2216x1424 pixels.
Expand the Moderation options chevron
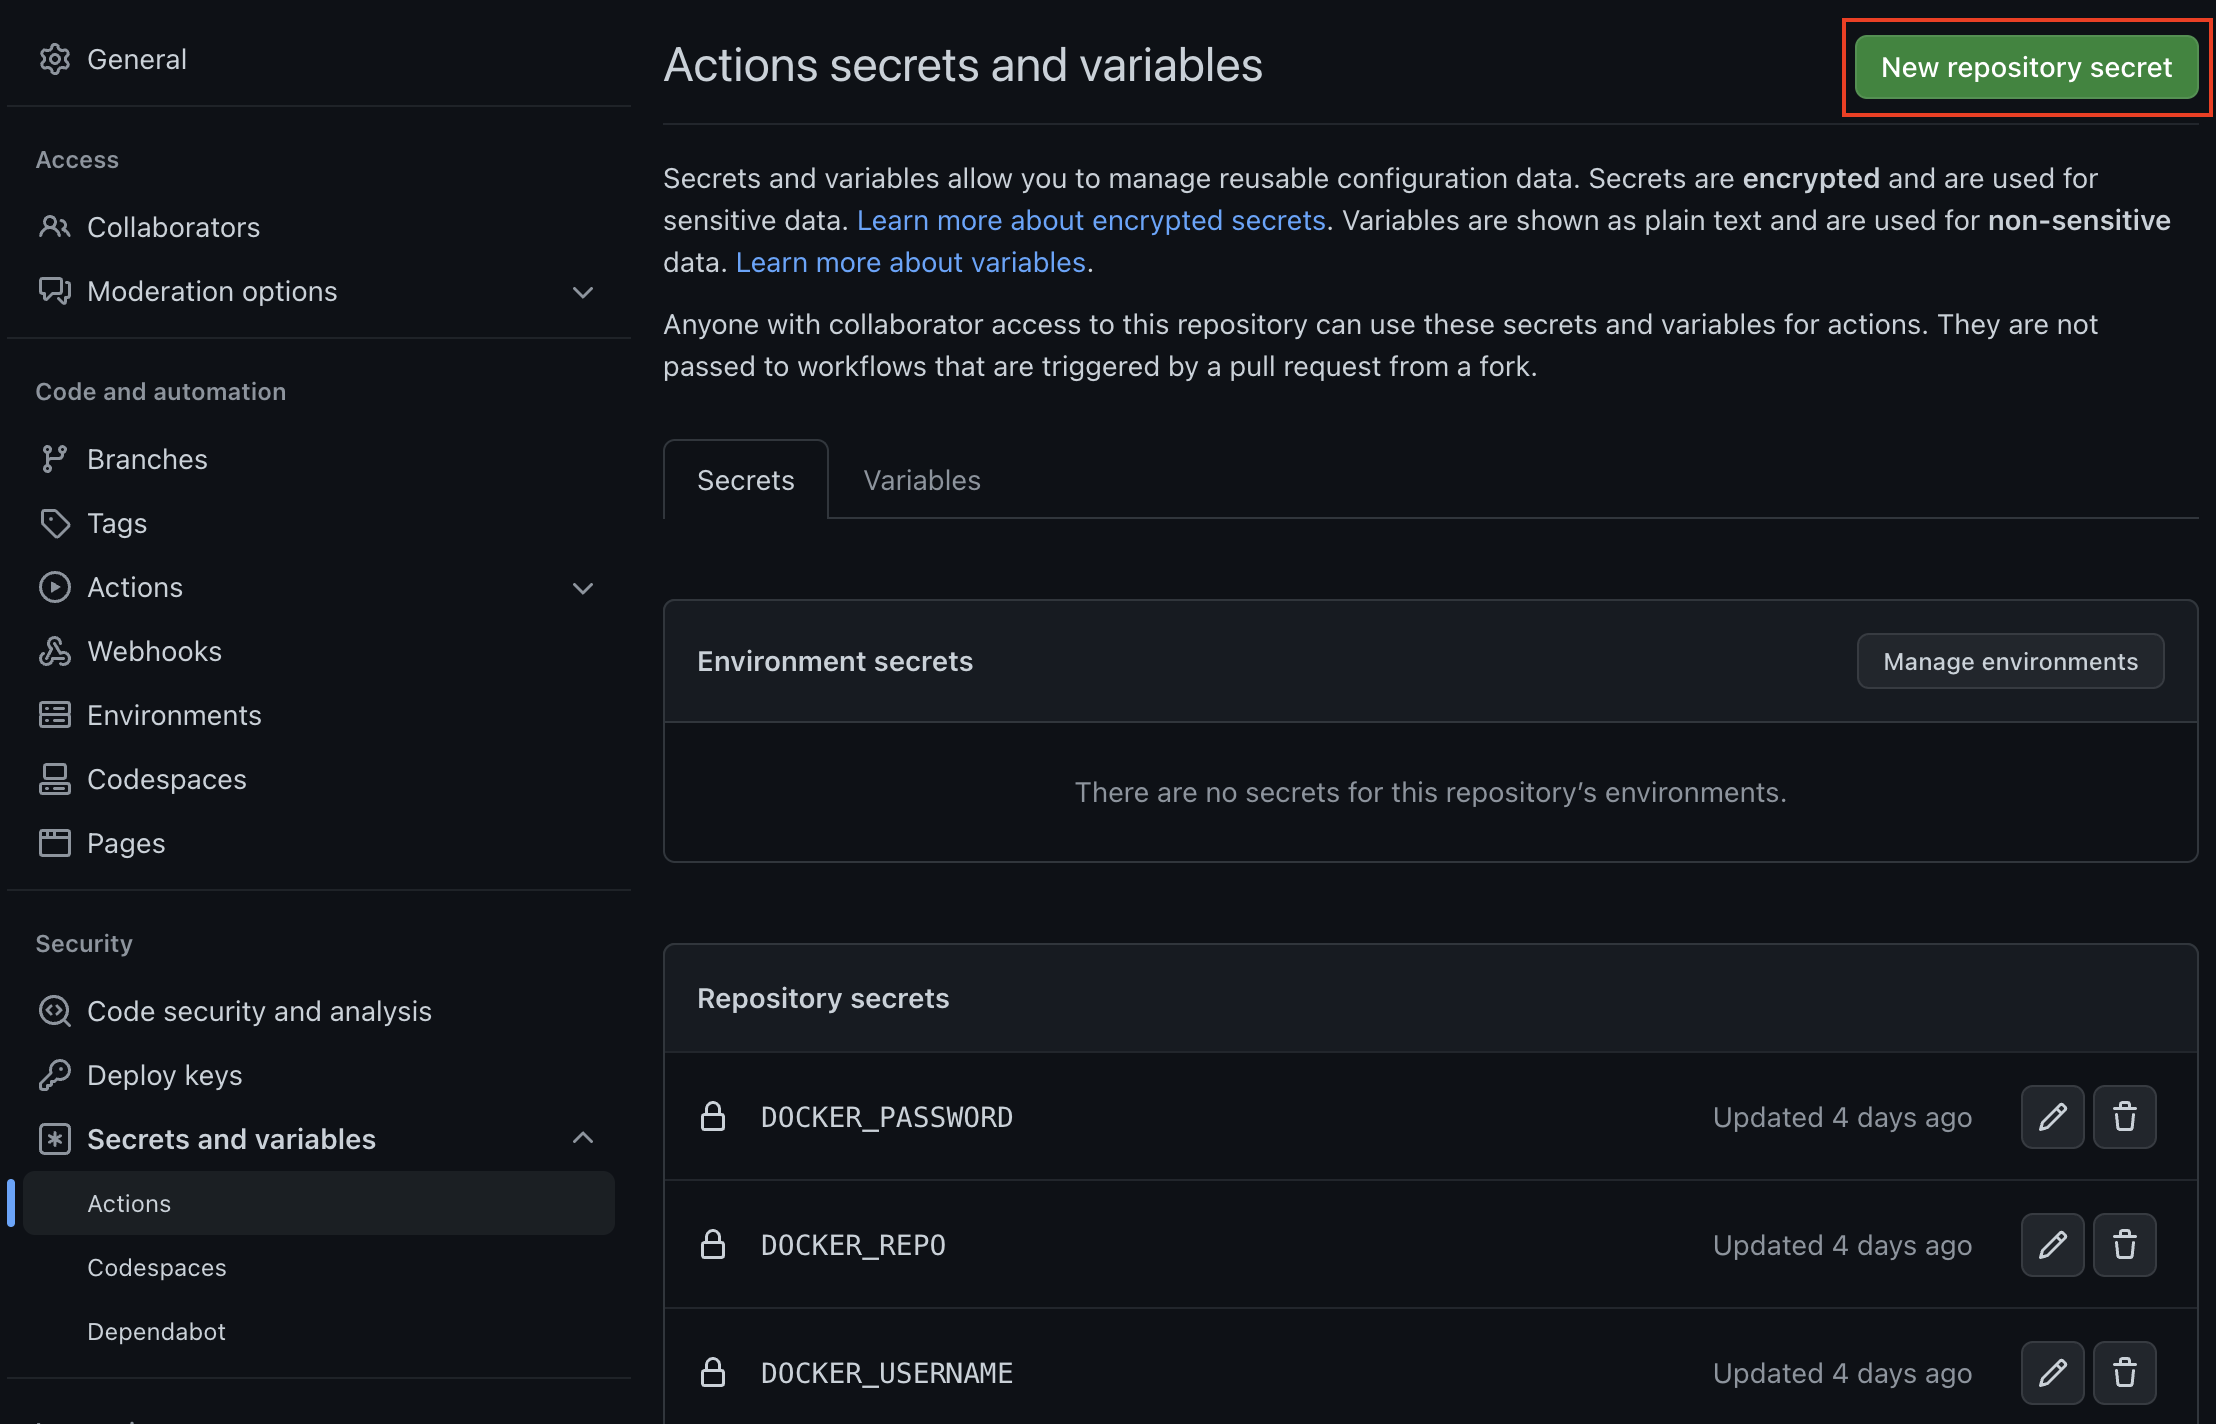click(x=583, y=292)
